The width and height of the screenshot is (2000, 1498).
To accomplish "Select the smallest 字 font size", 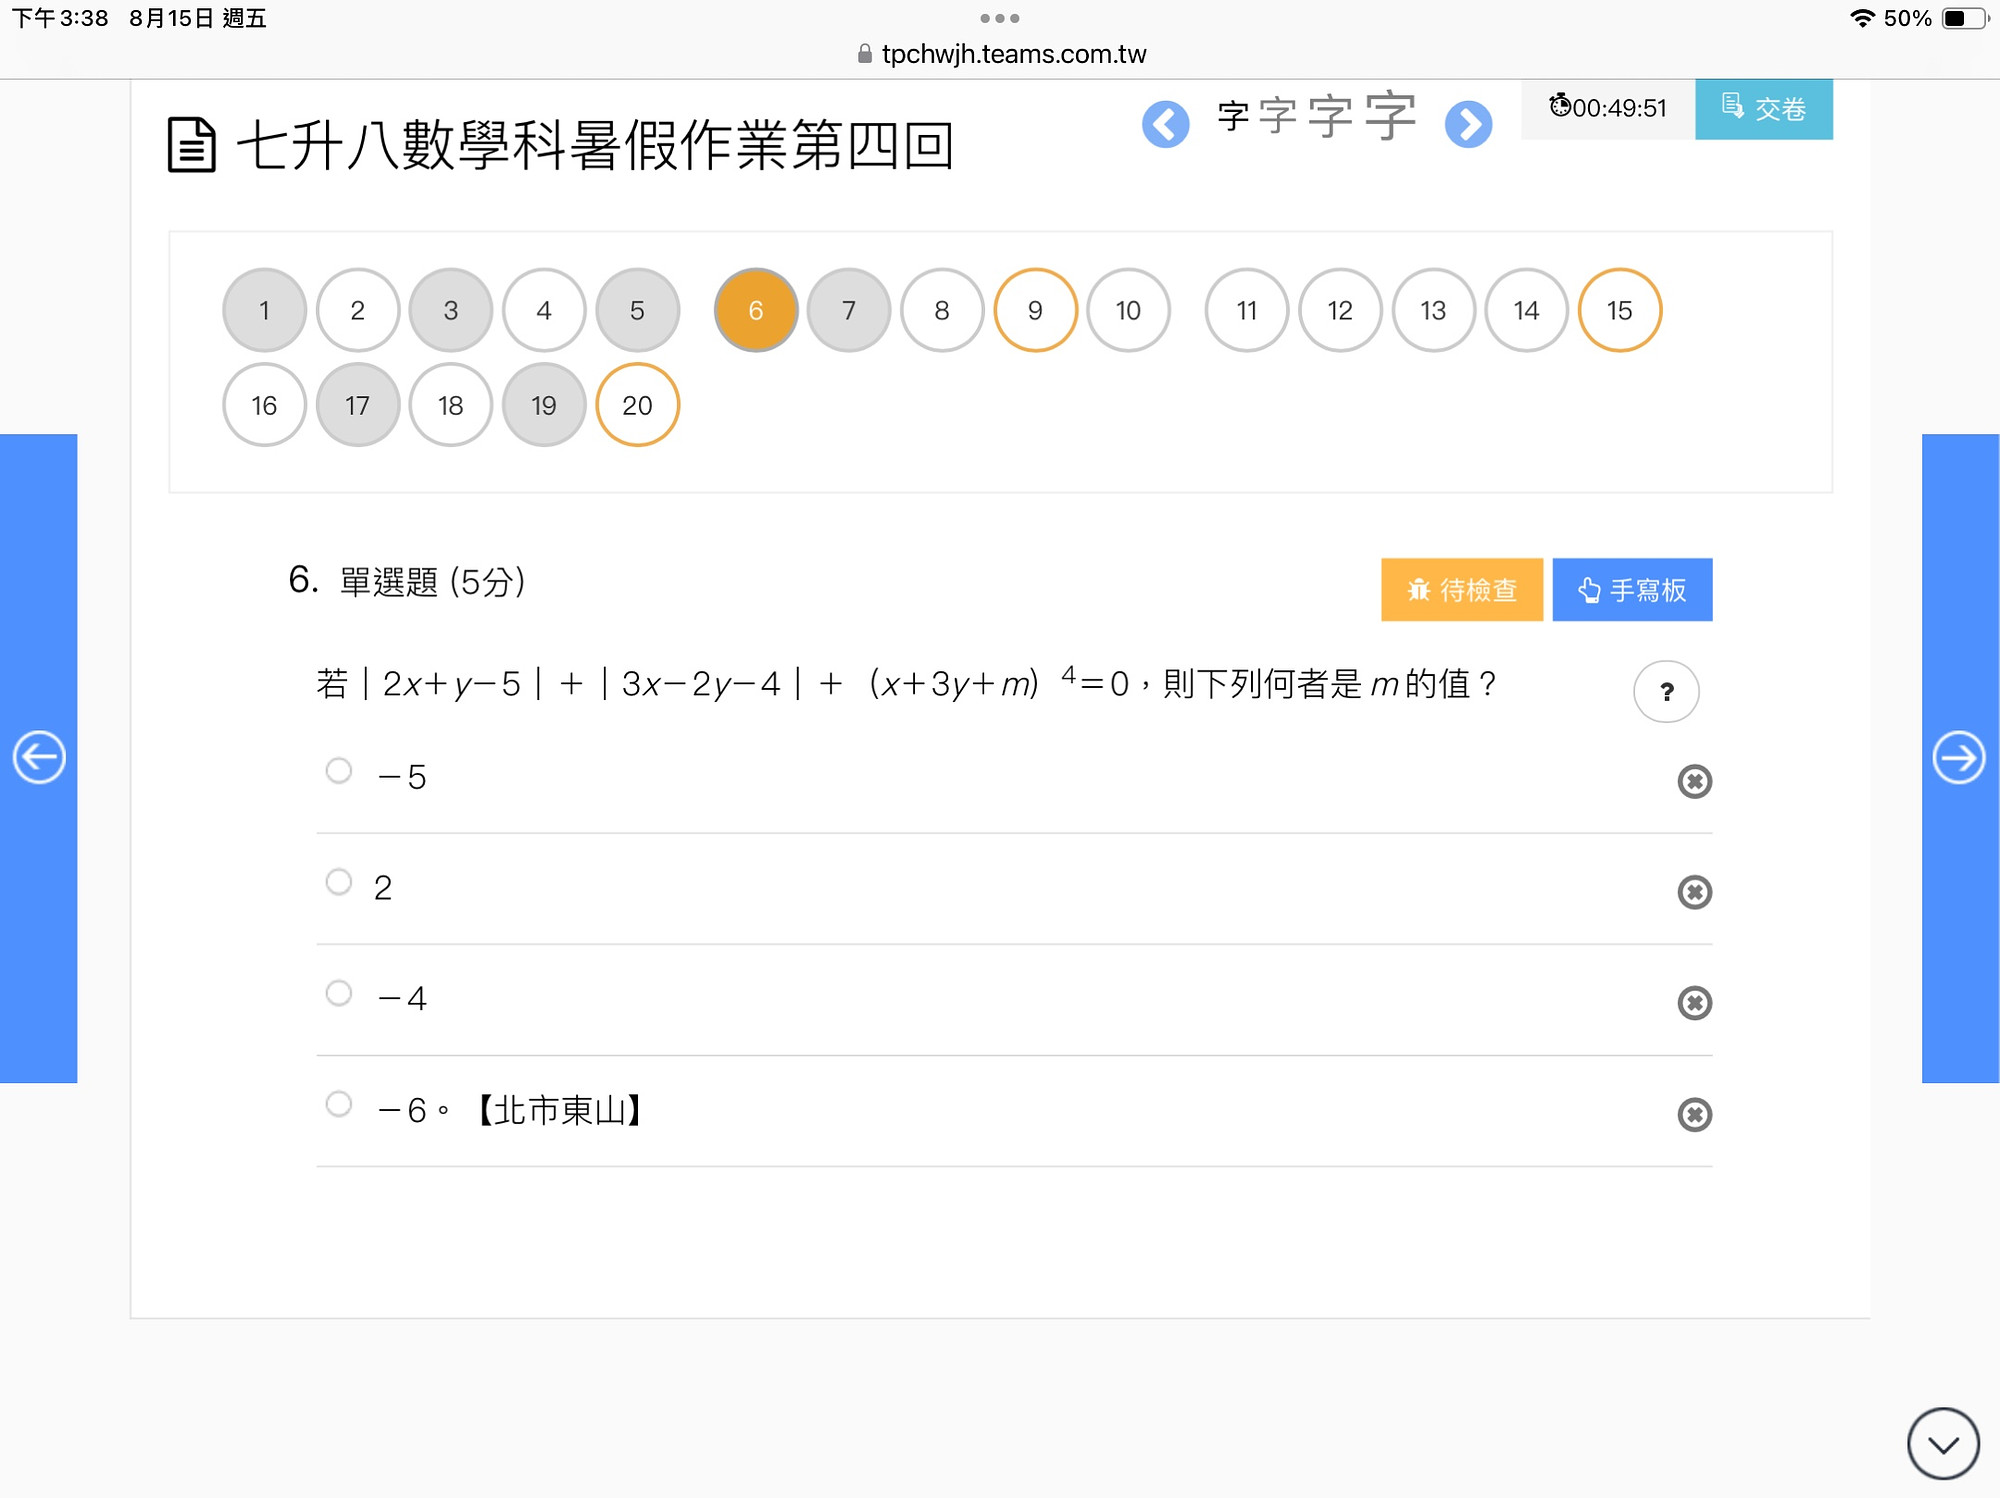I will coord(1233,116).
